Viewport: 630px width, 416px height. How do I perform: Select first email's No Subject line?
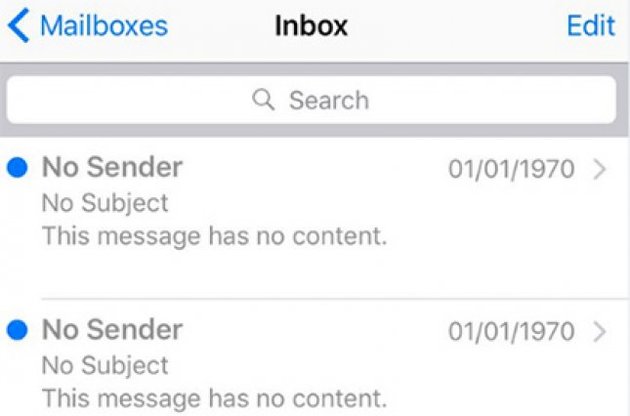click(105, 203)
